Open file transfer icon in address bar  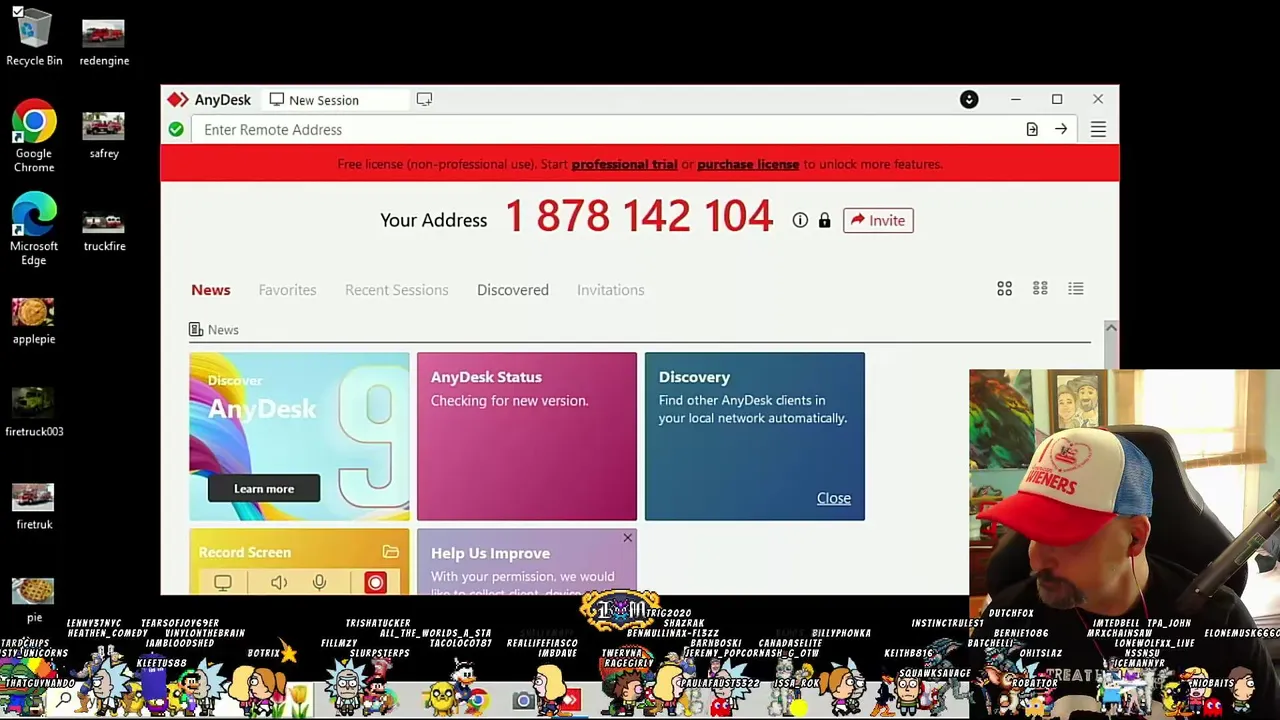[x=1032, y=130]
